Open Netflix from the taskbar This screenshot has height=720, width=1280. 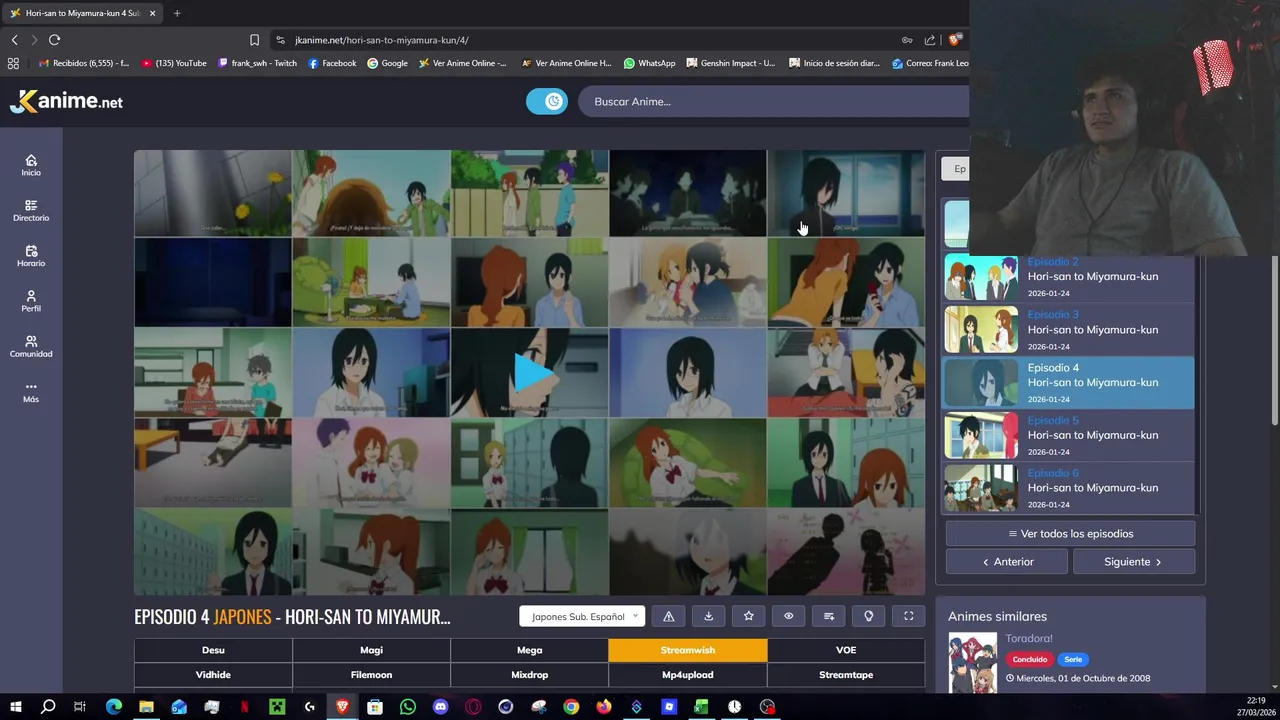(x=244, y=707)
